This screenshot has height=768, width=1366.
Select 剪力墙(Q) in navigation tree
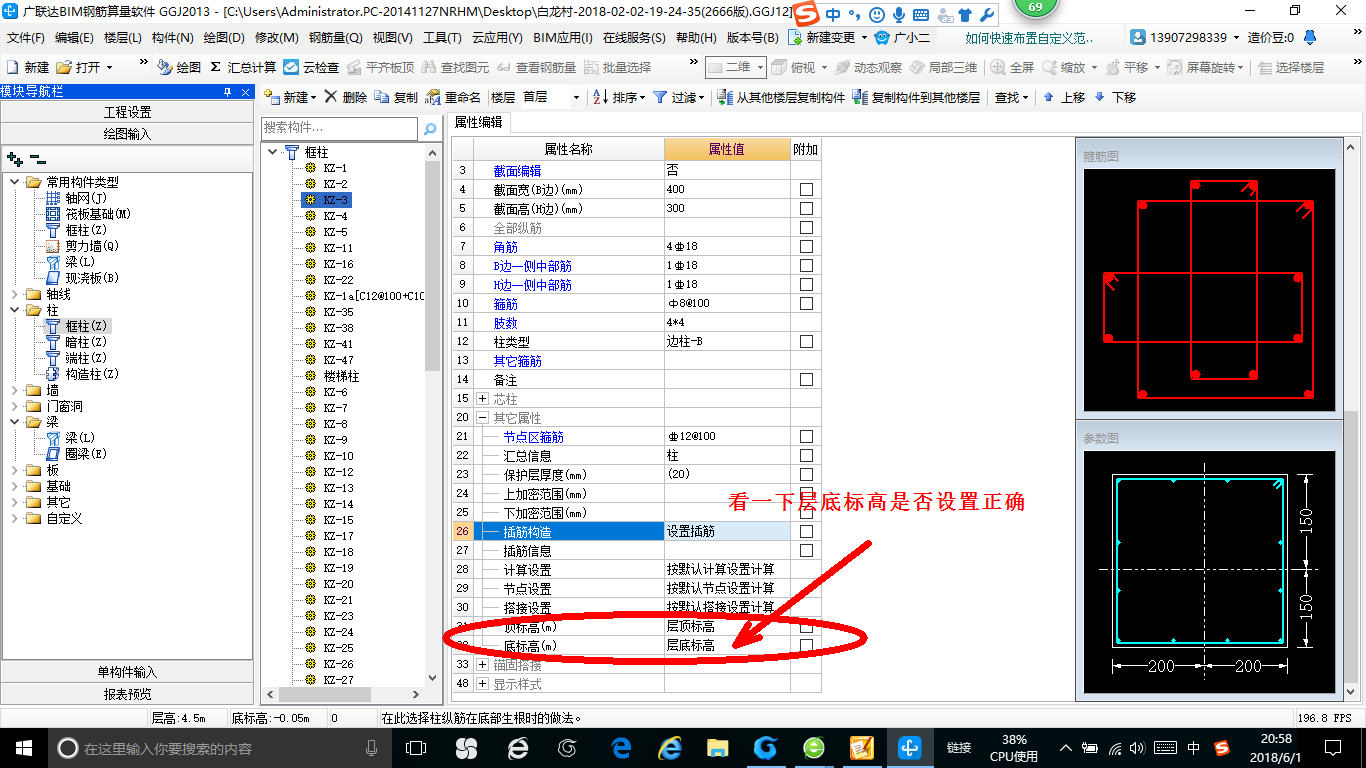click(x=92, y=246)
